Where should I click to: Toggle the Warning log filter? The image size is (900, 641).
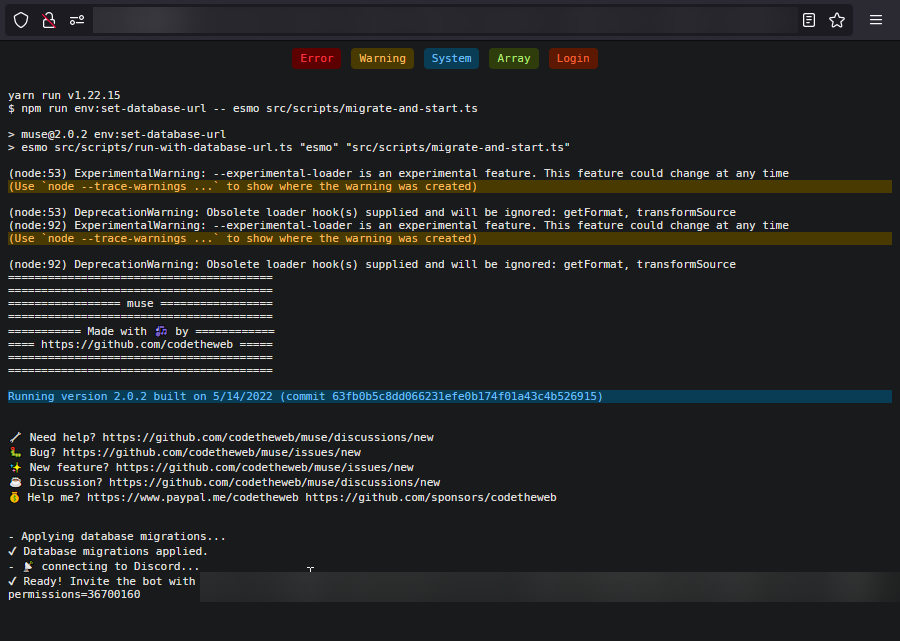[382, 58]
